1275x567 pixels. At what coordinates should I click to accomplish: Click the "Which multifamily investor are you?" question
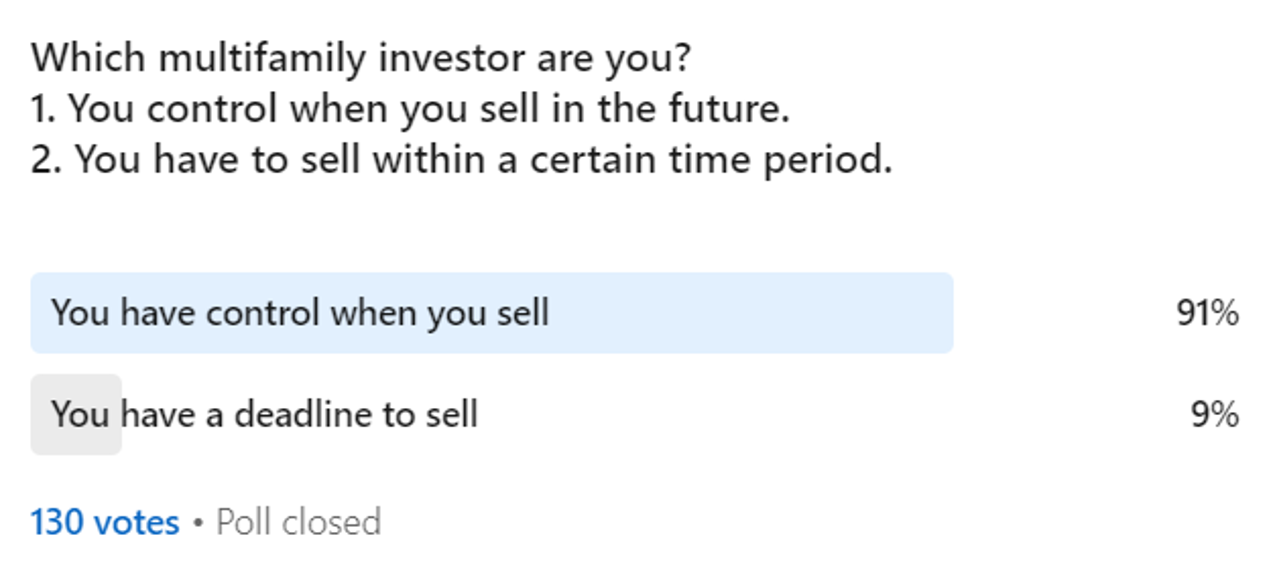pyautogui.click(x=360, y=58)
